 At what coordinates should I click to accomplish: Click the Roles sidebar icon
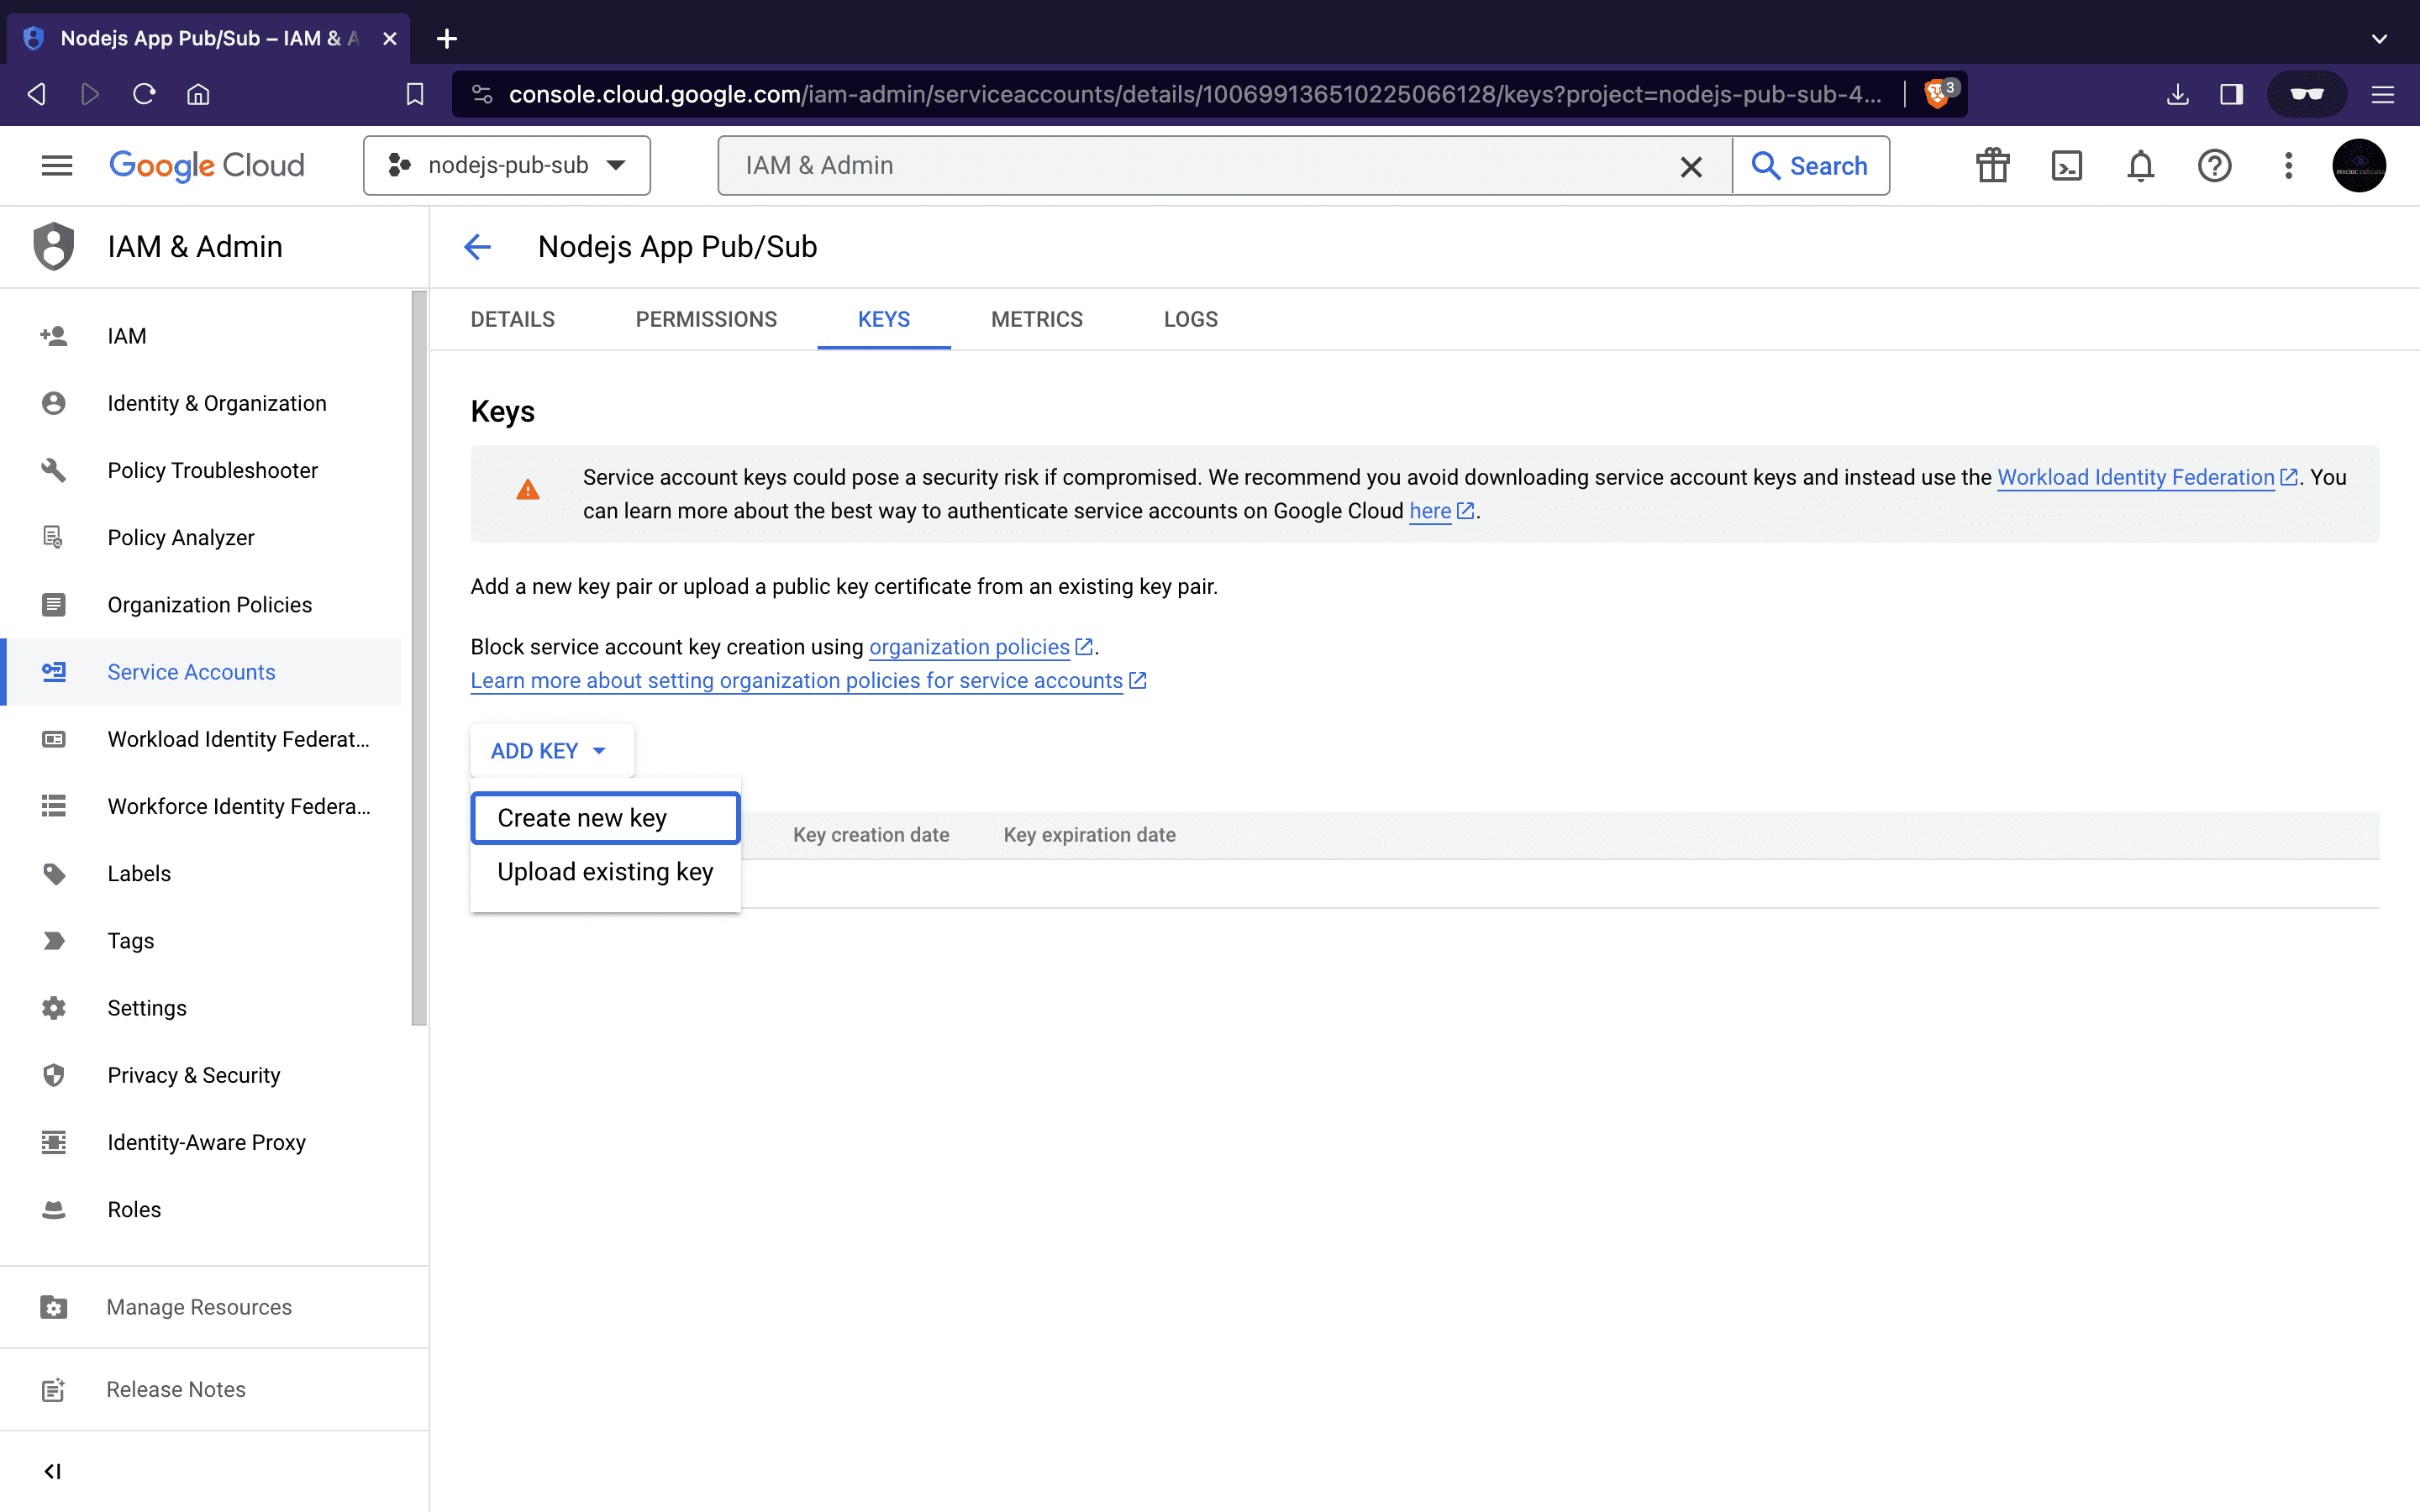(52, 1209)
